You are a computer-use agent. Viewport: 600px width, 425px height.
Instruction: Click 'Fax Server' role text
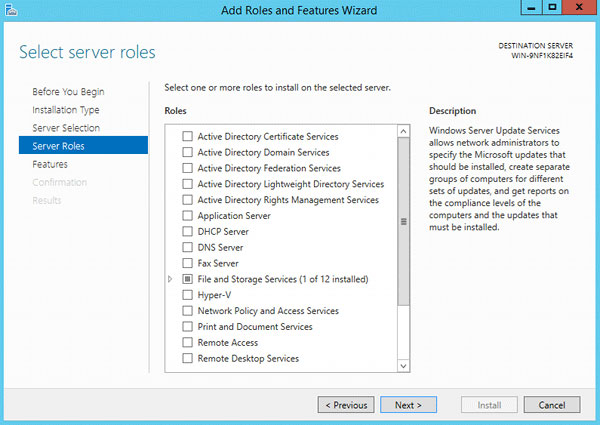coord(218,263)
